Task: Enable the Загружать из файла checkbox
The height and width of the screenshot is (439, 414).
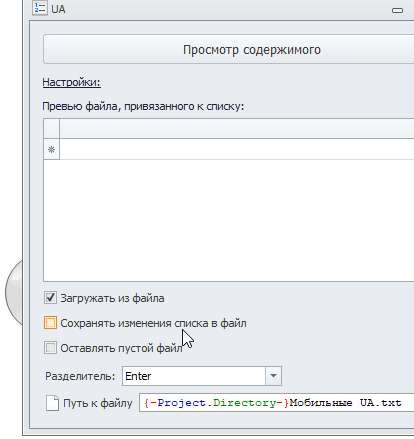Action: coord(50,298)
